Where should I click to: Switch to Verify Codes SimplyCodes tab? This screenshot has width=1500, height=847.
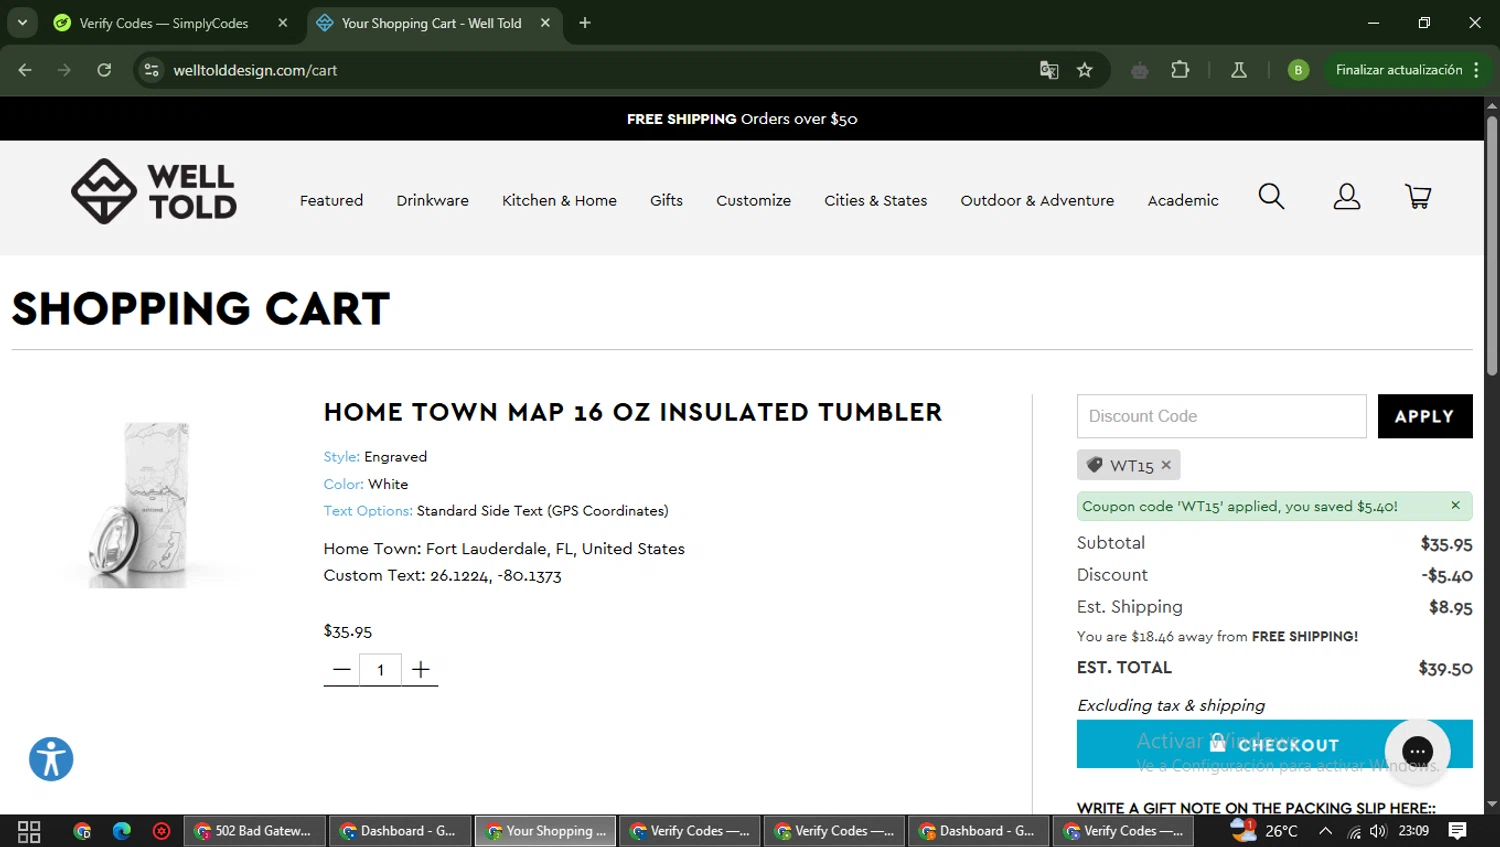(163, 23)
